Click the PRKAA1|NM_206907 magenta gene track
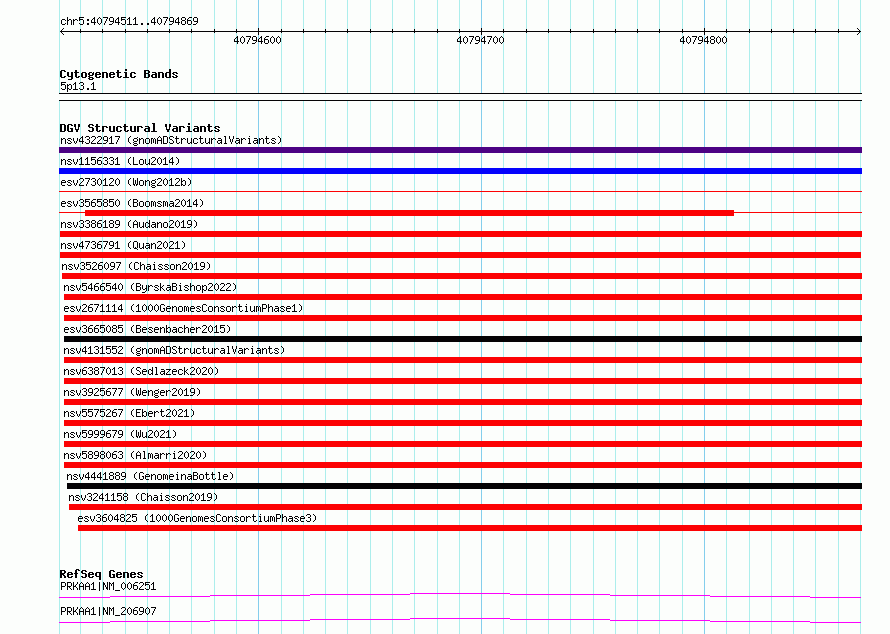Screen dimensions: 890x634 (x=460, y=620)
